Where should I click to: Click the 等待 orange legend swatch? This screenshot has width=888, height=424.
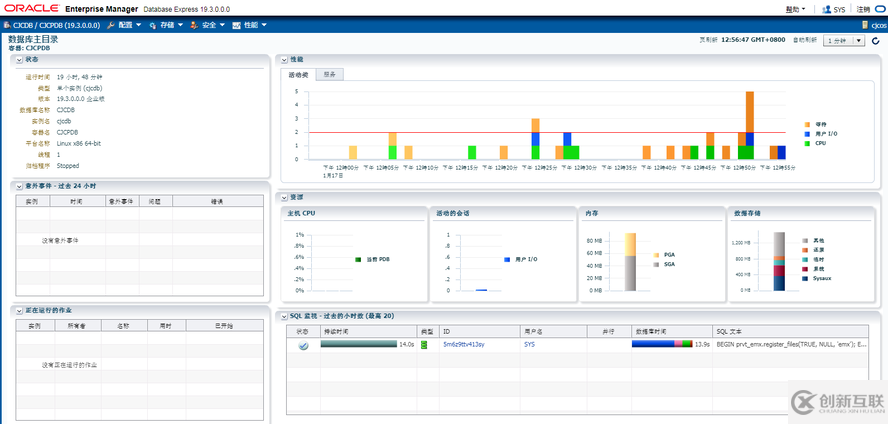(808, 124)
